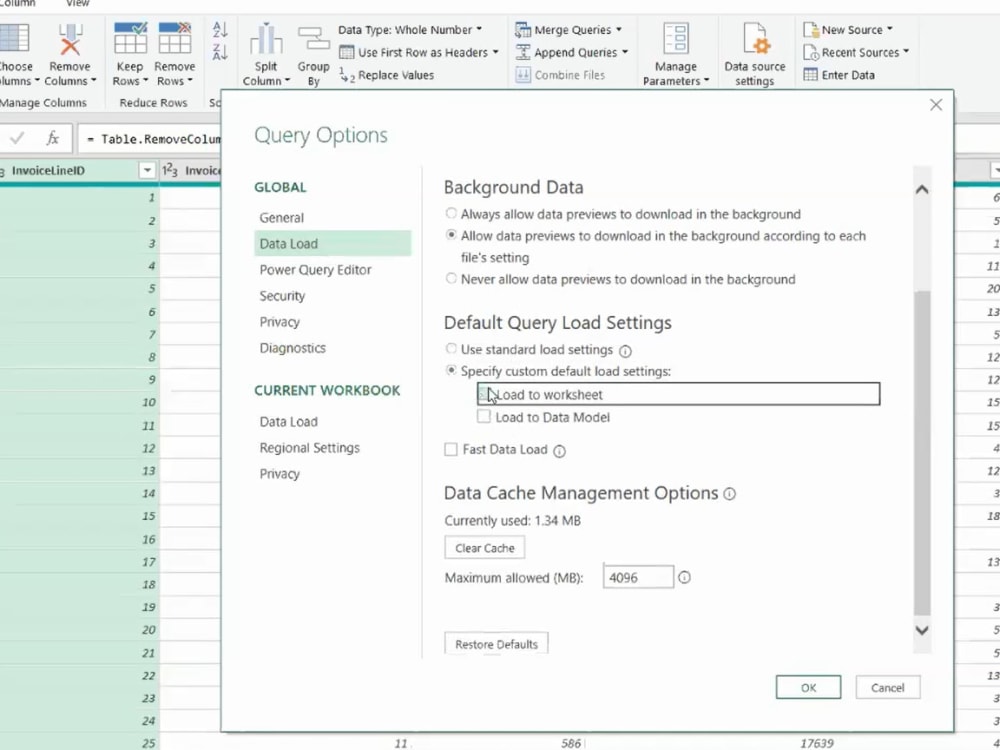Open the Split Column dropdown arrow

pos(287,81)
